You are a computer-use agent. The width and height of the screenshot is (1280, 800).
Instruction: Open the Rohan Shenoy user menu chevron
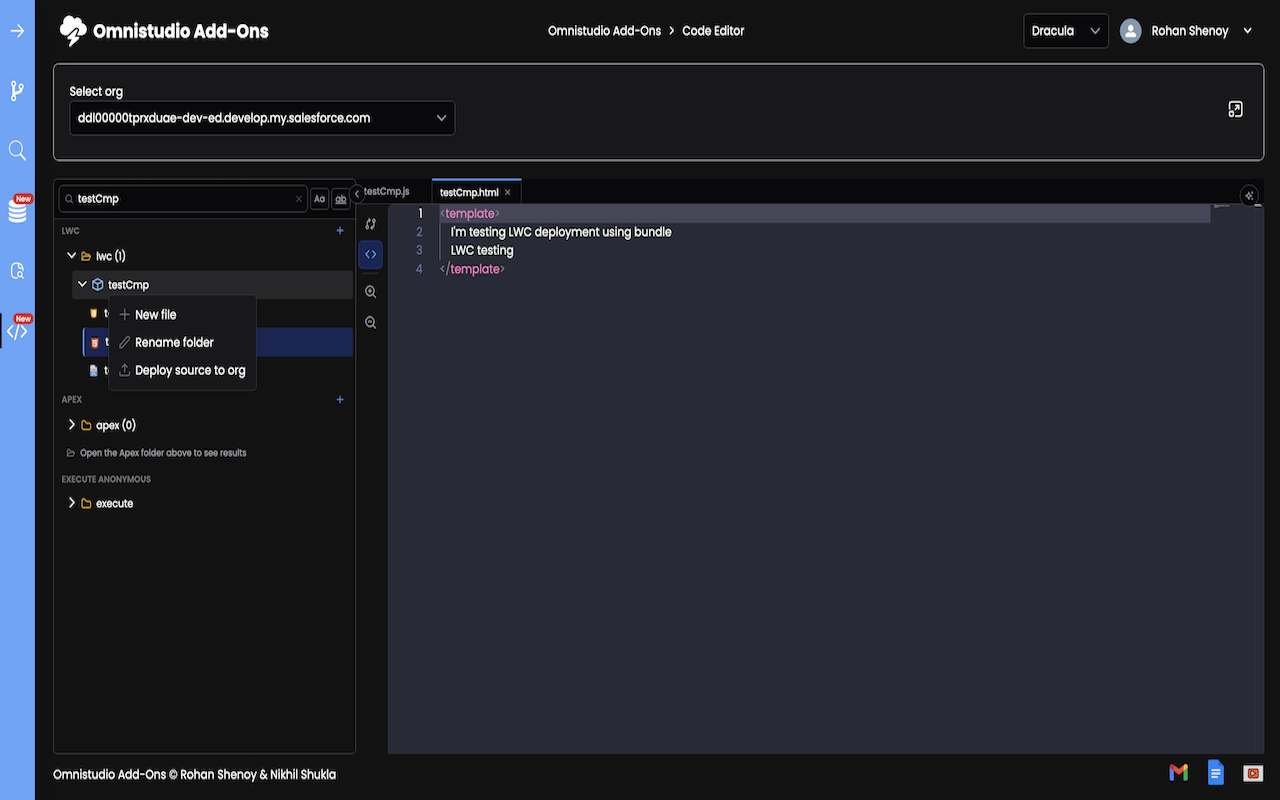pos(1248,31)
